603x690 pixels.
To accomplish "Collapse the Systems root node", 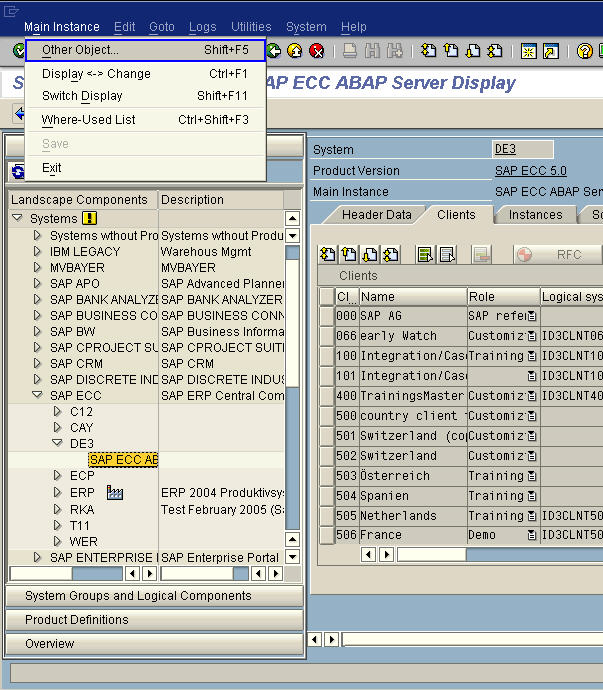I will [17, 218].
